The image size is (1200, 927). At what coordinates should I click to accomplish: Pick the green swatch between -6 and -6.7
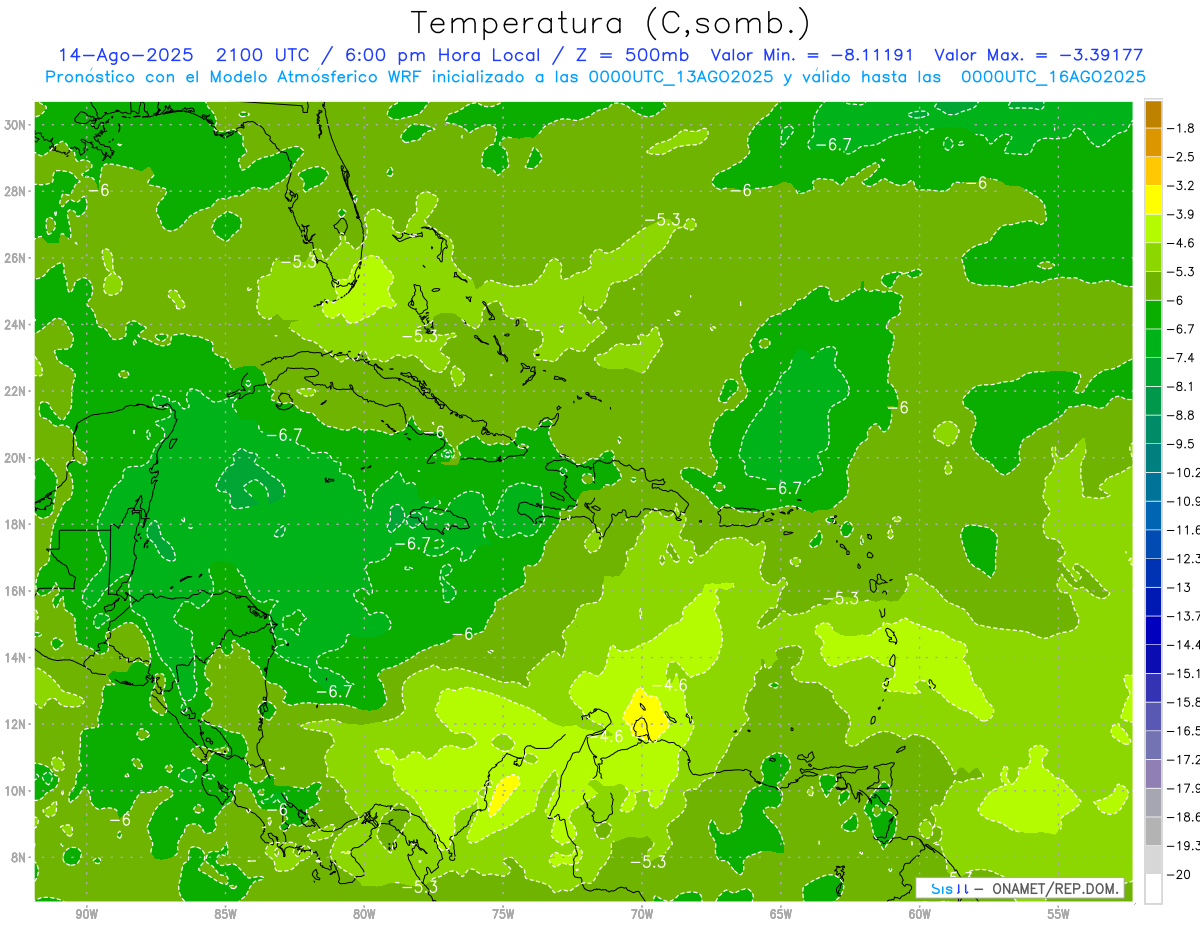(1153, 315)
